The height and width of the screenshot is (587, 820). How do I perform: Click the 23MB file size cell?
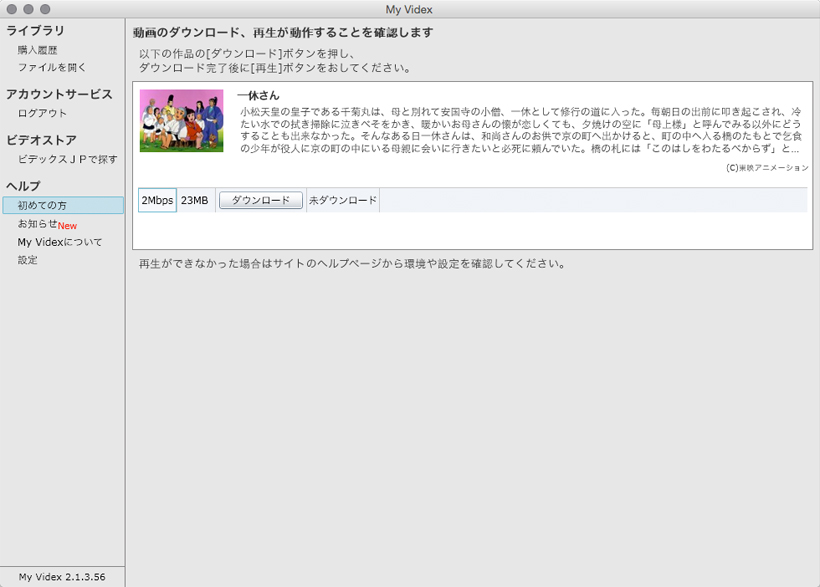196,200
